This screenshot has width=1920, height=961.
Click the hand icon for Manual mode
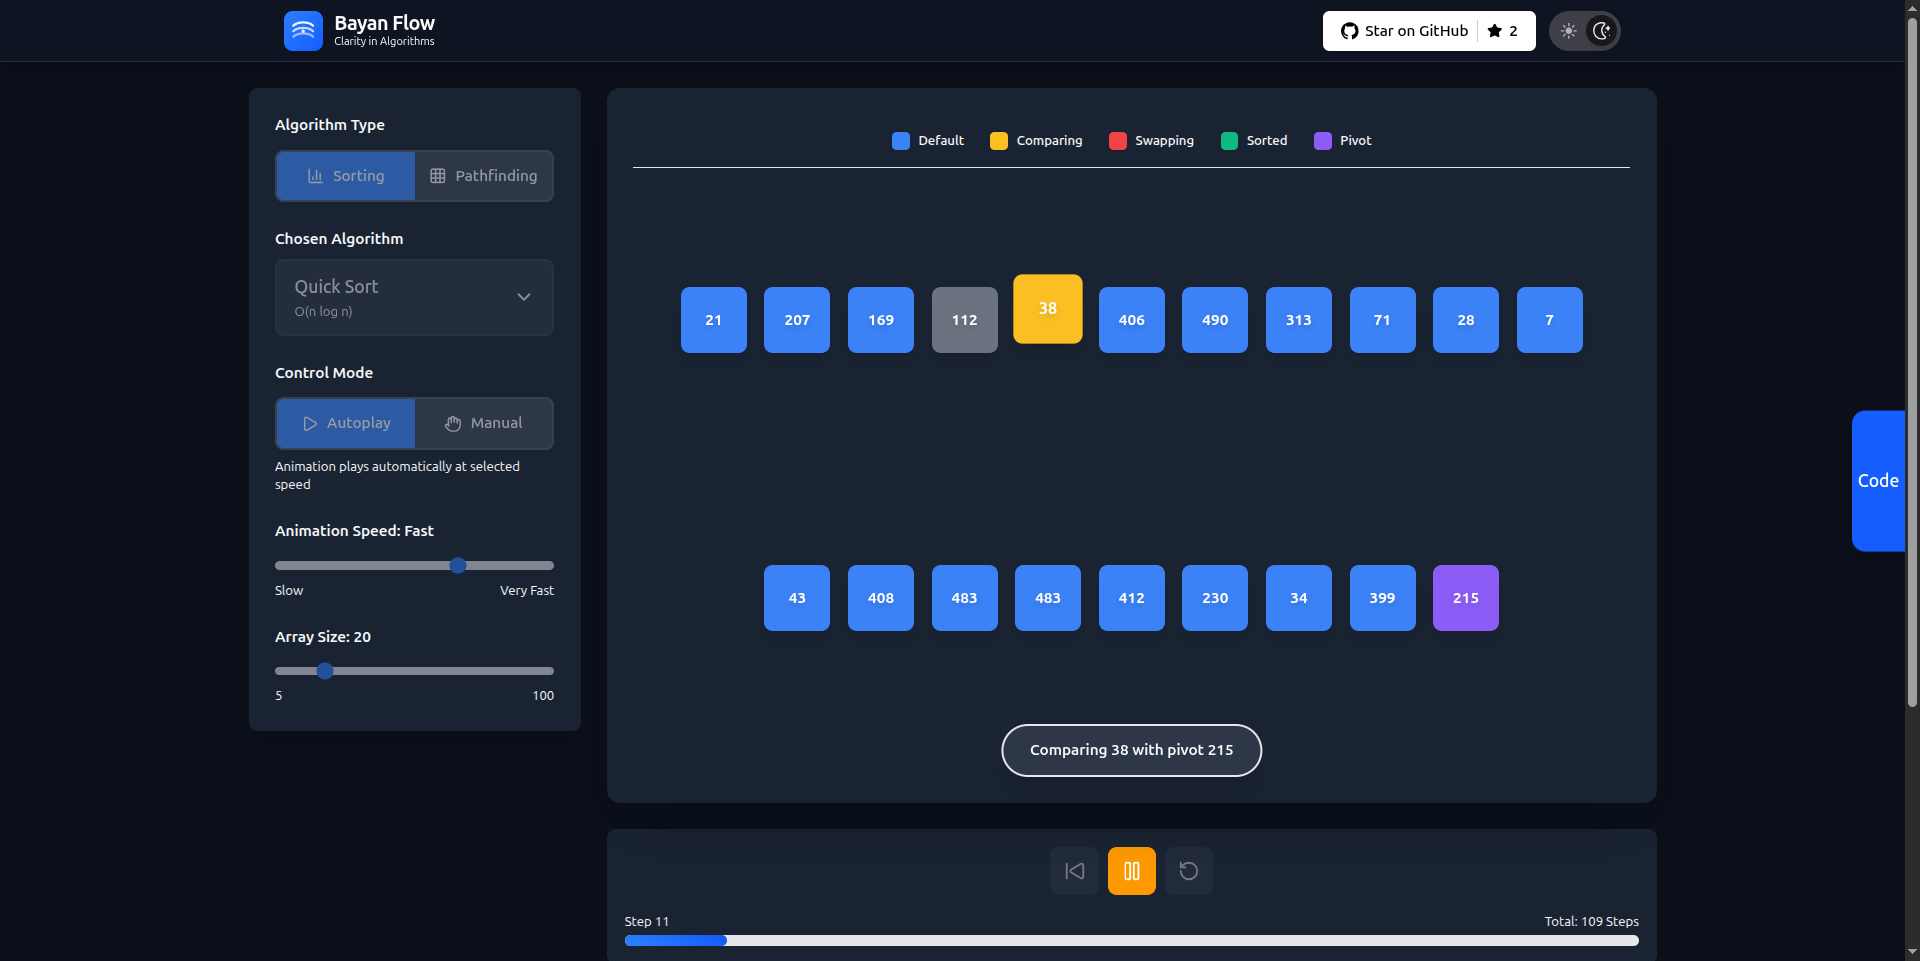[451, 423]
